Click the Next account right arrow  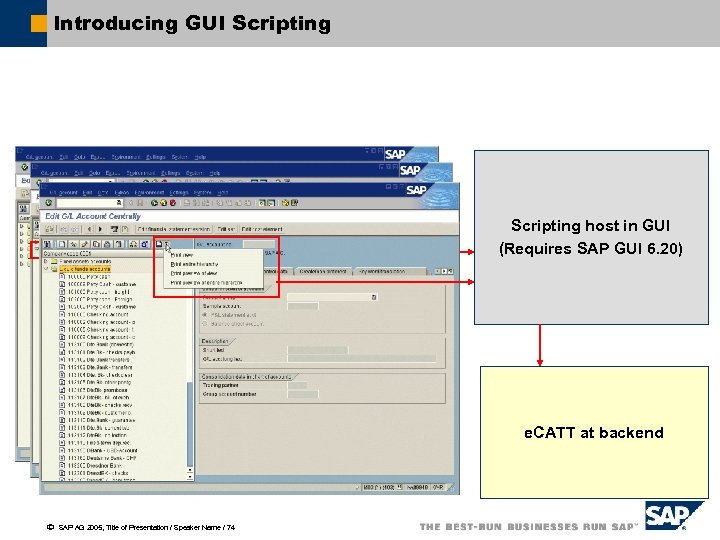pos(100,229)
